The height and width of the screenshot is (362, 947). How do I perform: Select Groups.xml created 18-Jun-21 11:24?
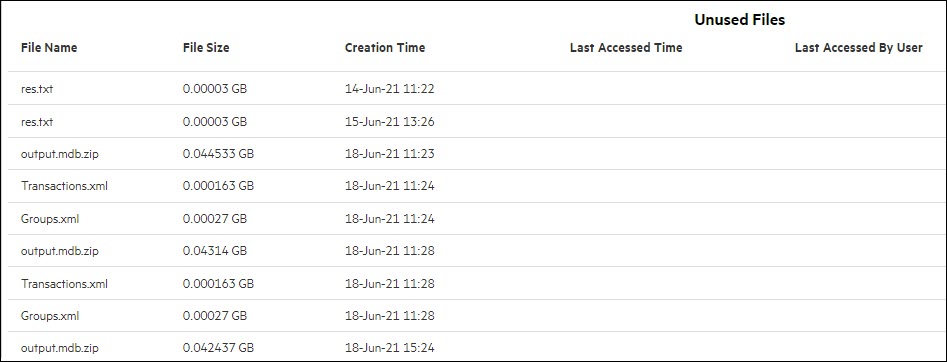pyautogui.click(x=474, y=219)
